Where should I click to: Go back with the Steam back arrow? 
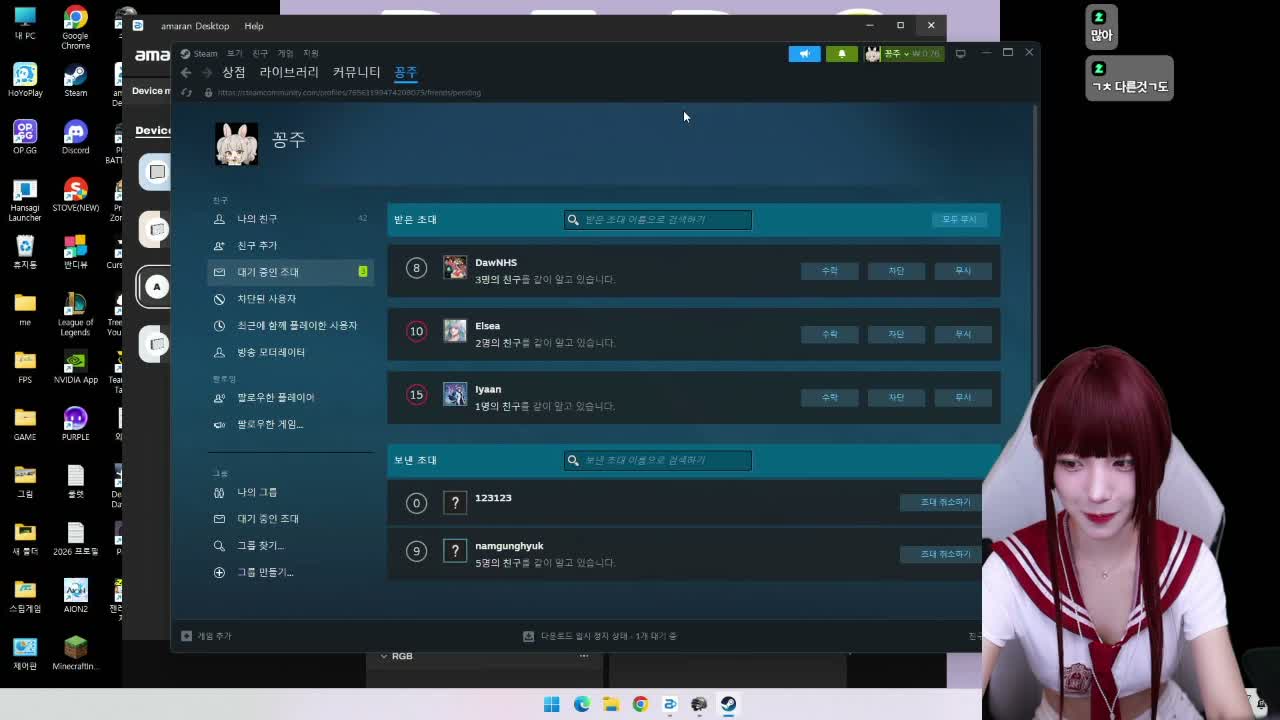coord(186,73)
